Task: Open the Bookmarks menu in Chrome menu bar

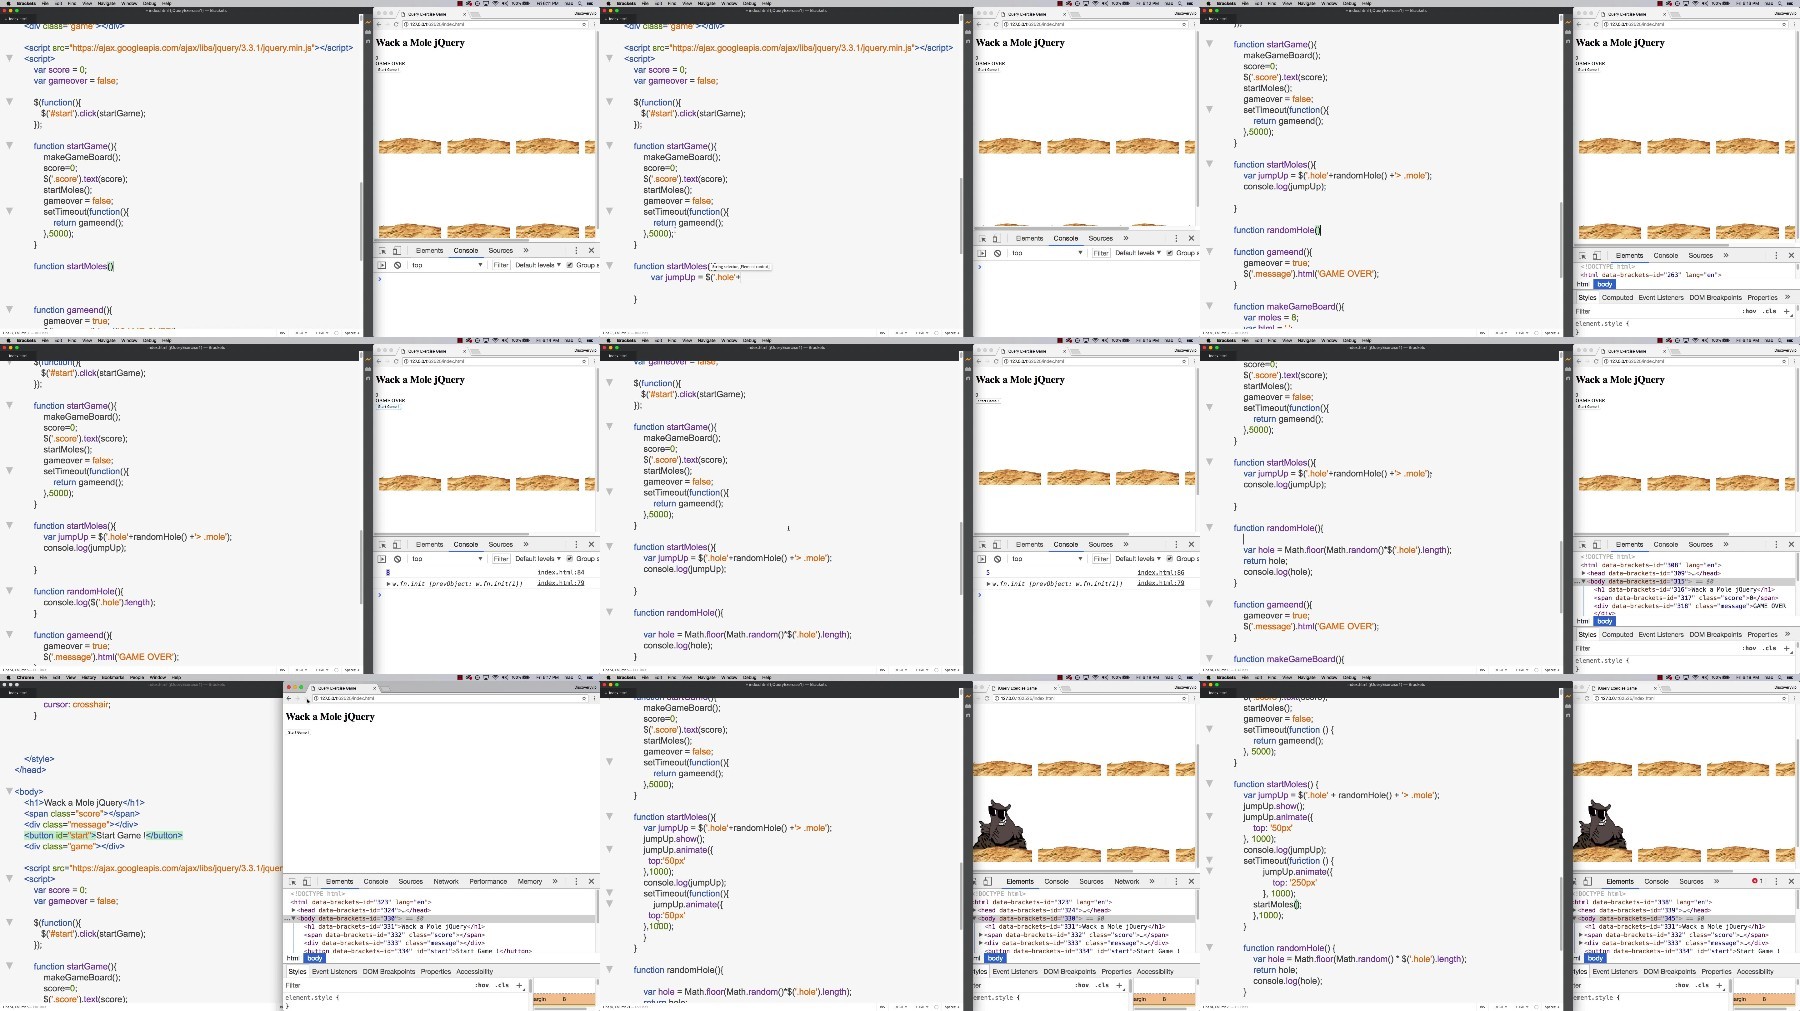Action: click(113, 677)
